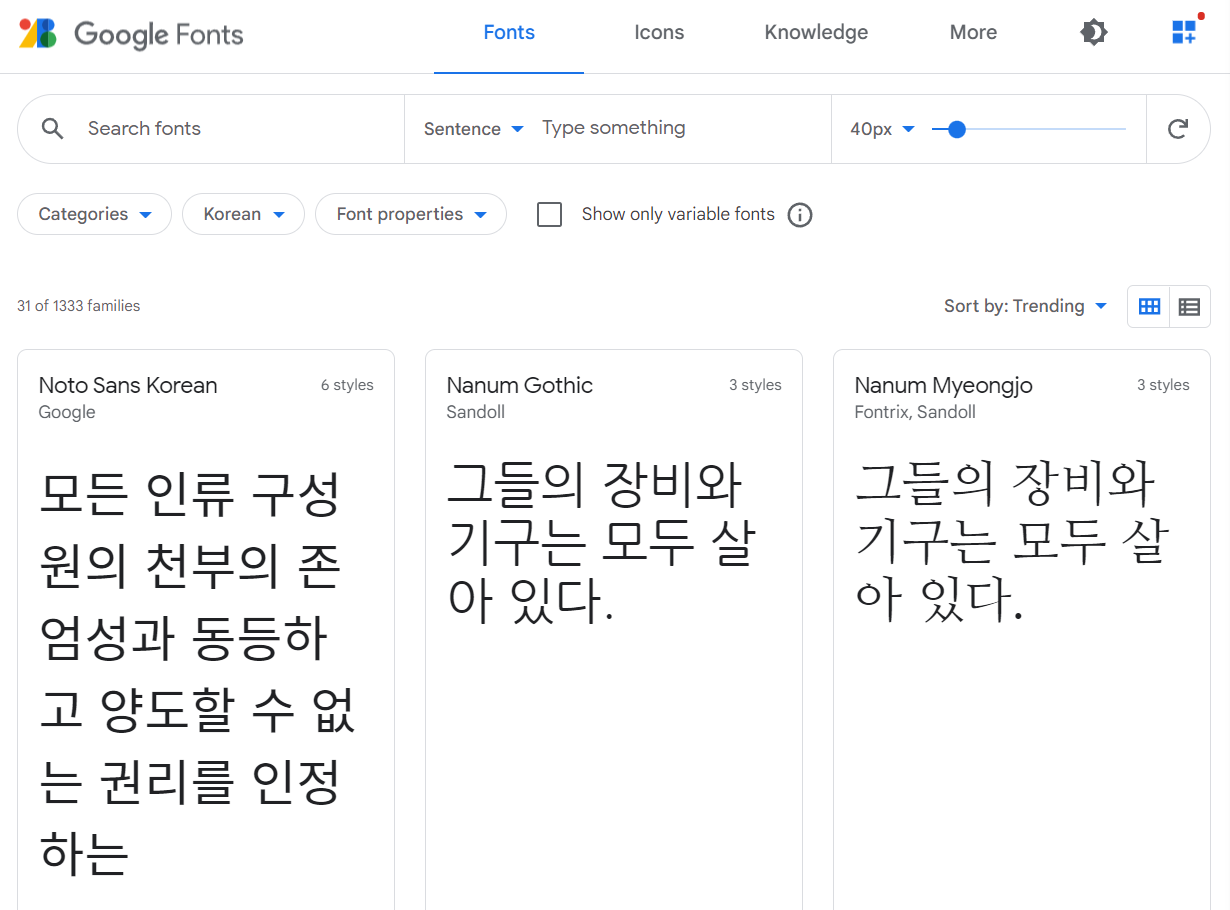Select the Icons tab
1230x910 pixels.
click(659, 33)
